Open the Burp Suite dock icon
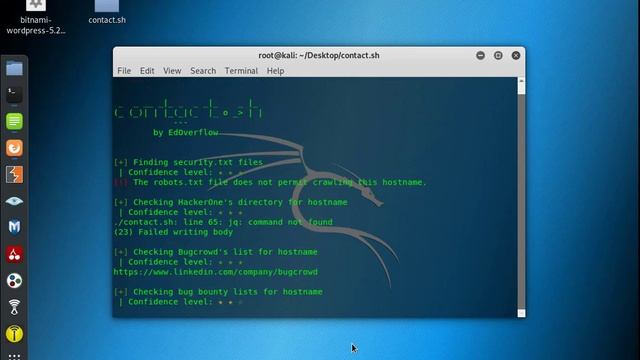 pos(14,174)
